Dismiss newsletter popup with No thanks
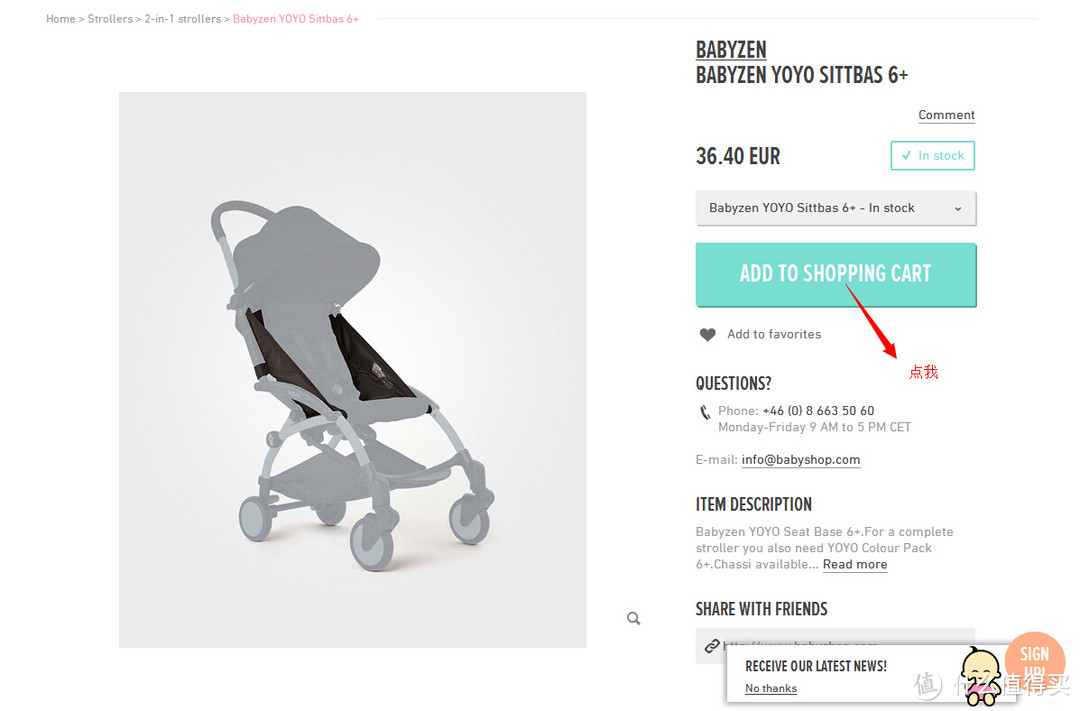The width and height of the screenshot is (1080, 711). [771, 688]
